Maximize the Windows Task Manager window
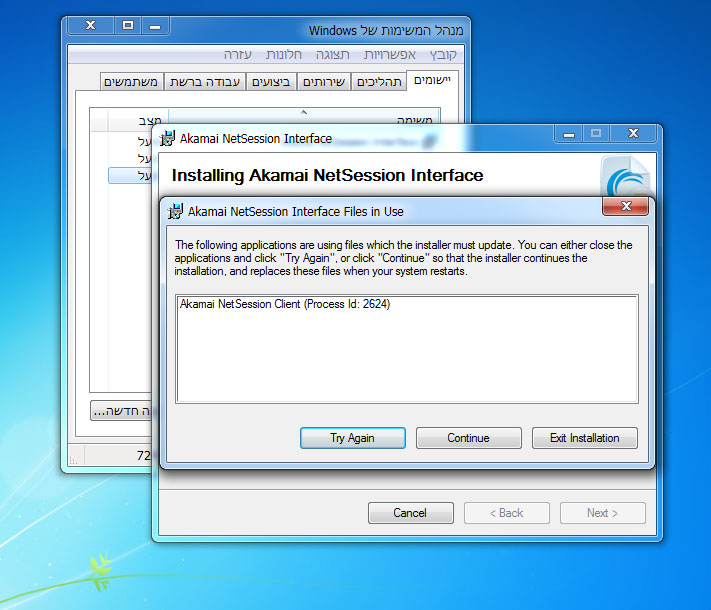This screenshot has width=711, height=610. click(x=128, y=25)
